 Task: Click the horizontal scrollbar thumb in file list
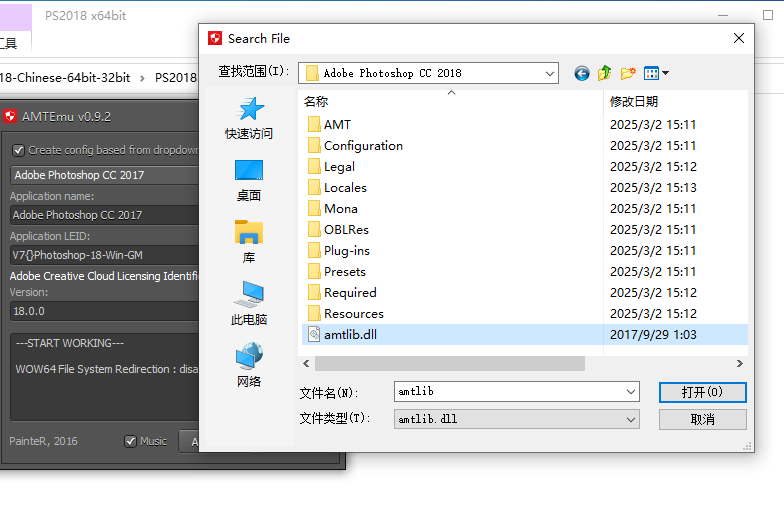tap(450, 364)
